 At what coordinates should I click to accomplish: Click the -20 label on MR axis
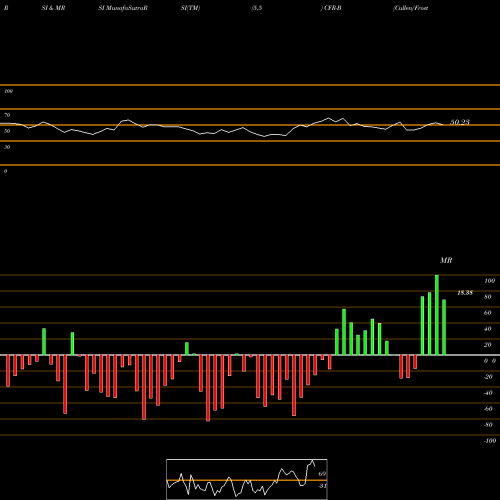[x=488, y=377]
